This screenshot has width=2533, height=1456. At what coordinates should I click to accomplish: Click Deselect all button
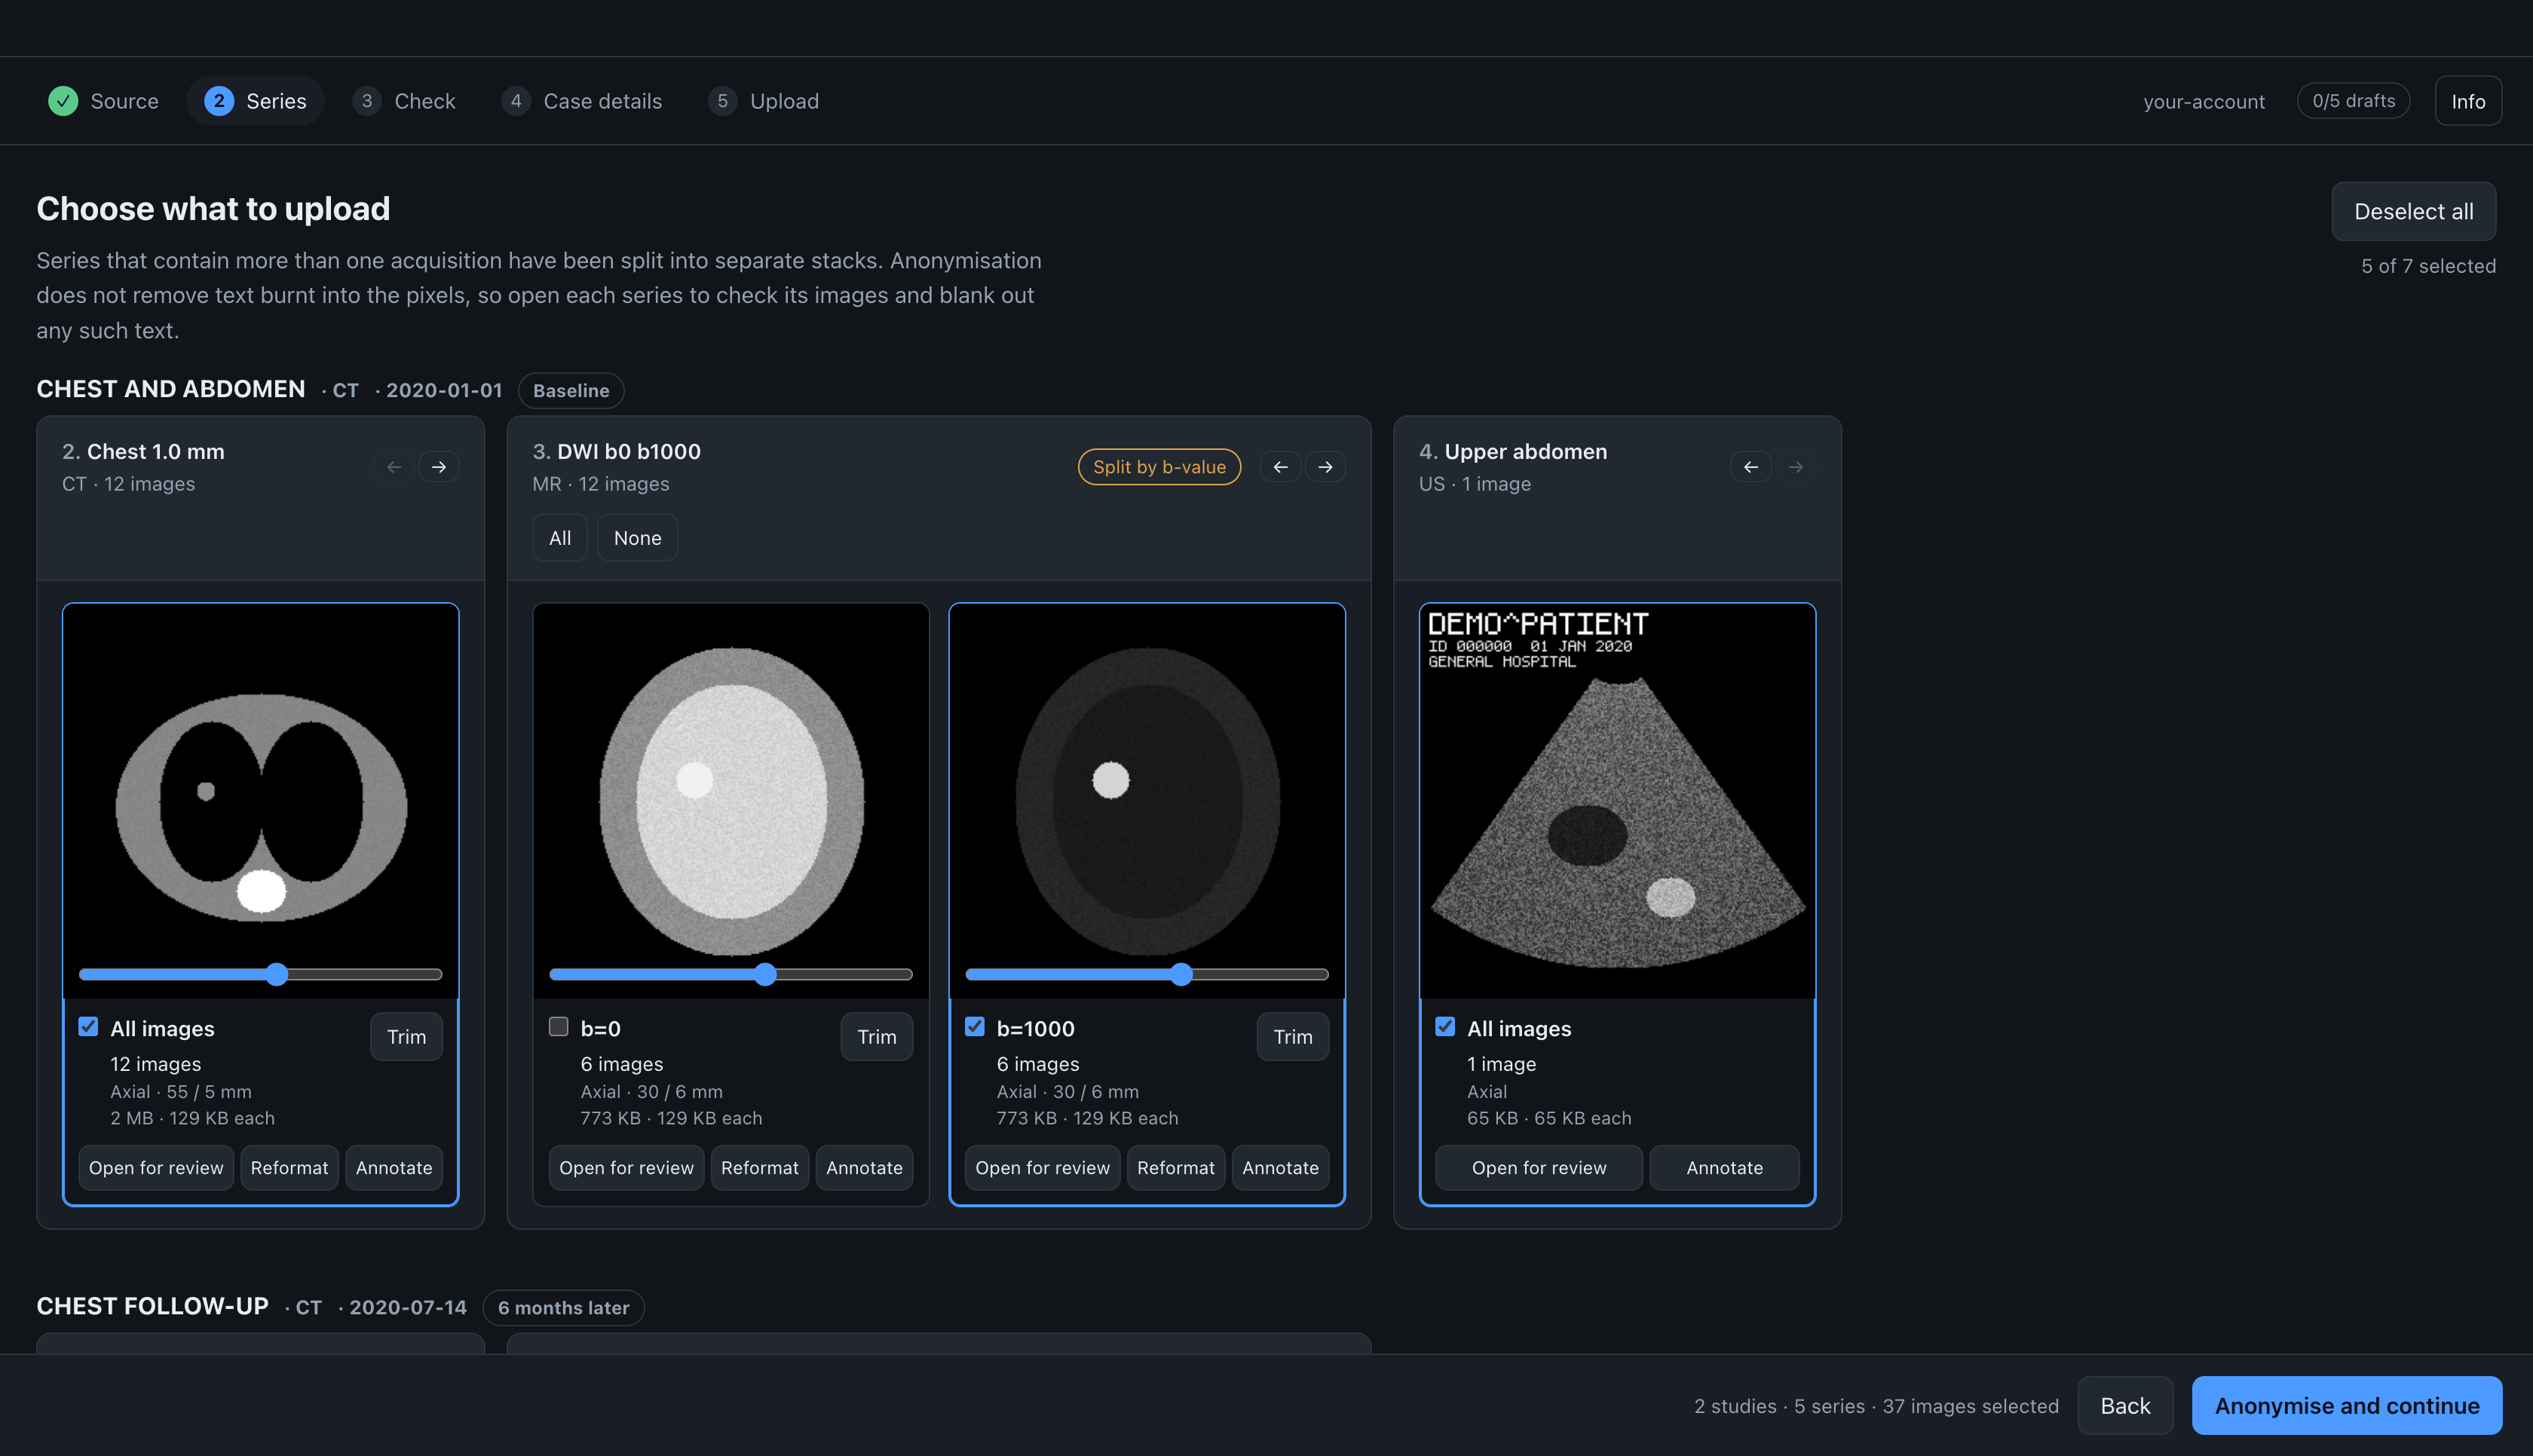point(2414,211)
